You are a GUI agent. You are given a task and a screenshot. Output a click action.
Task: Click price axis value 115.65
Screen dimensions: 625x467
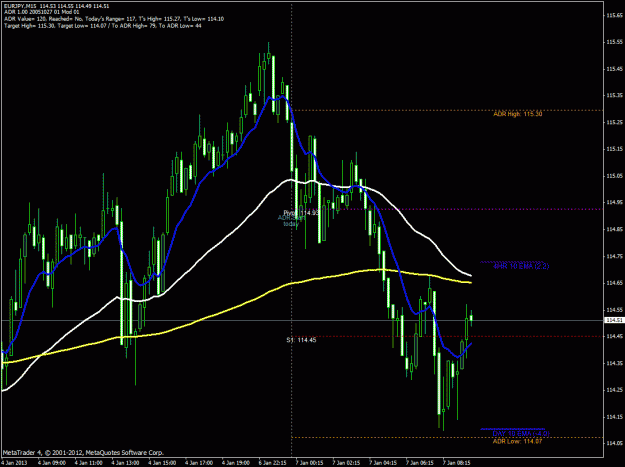pyautogui.click(x=614, y=16)
